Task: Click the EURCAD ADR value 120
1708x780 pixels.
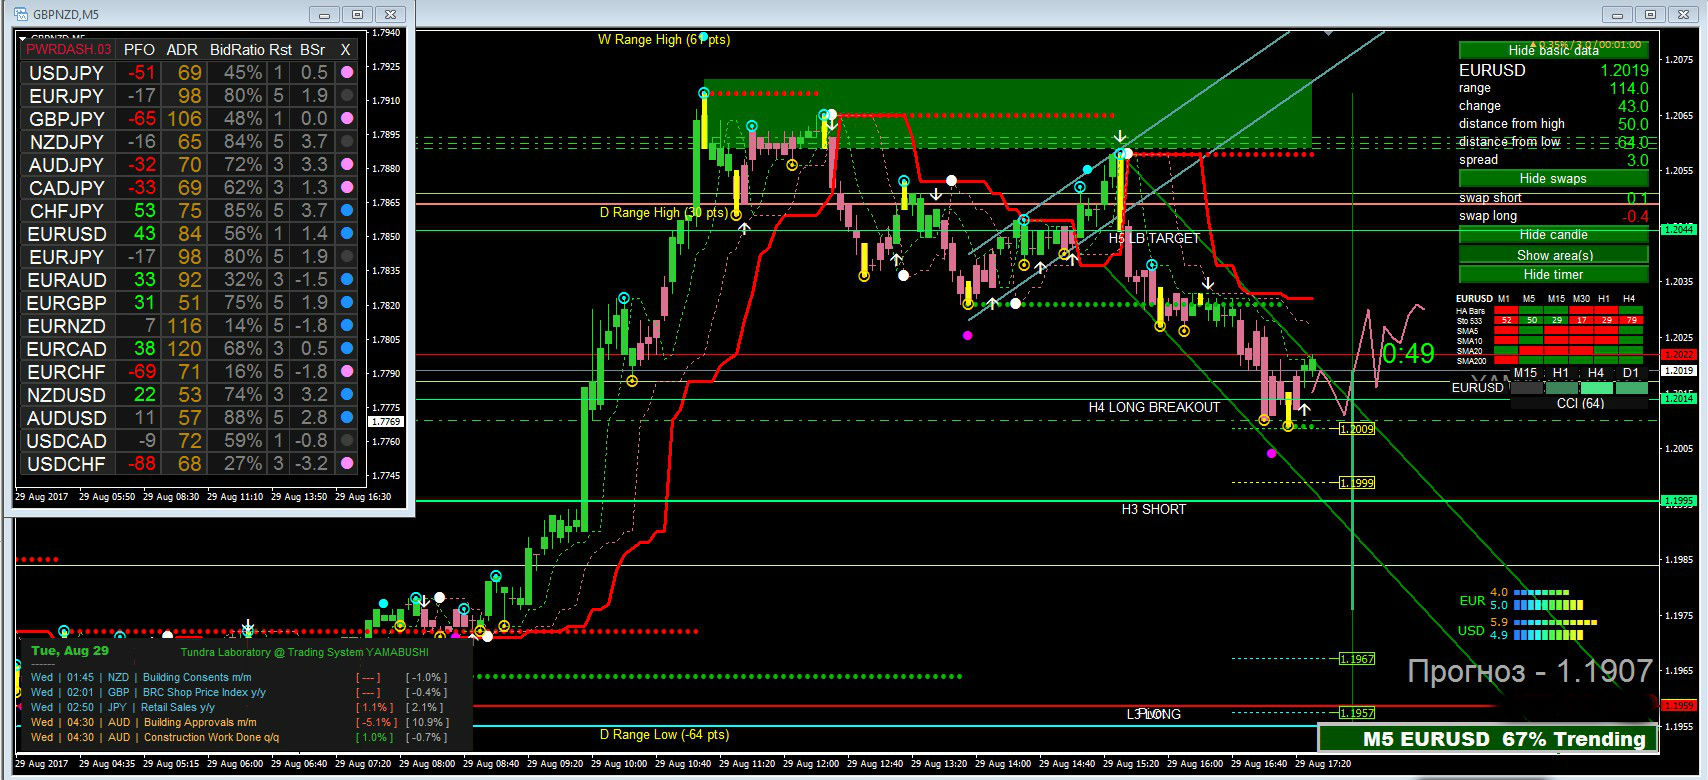Action: pyautogui.click(x=184, y=349)
